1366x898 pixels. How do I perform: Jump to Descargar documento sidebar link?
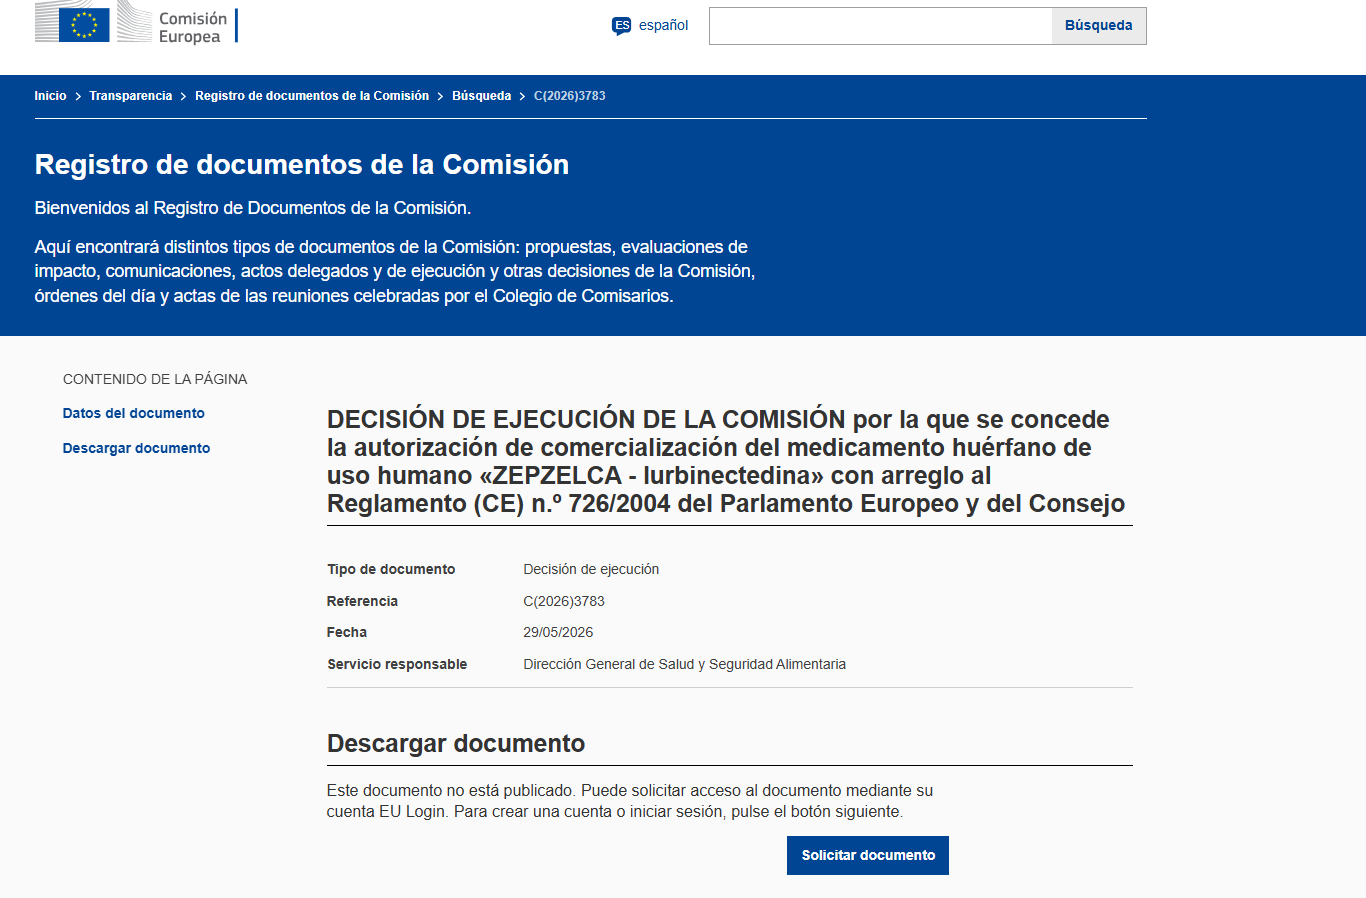[136, 448]
